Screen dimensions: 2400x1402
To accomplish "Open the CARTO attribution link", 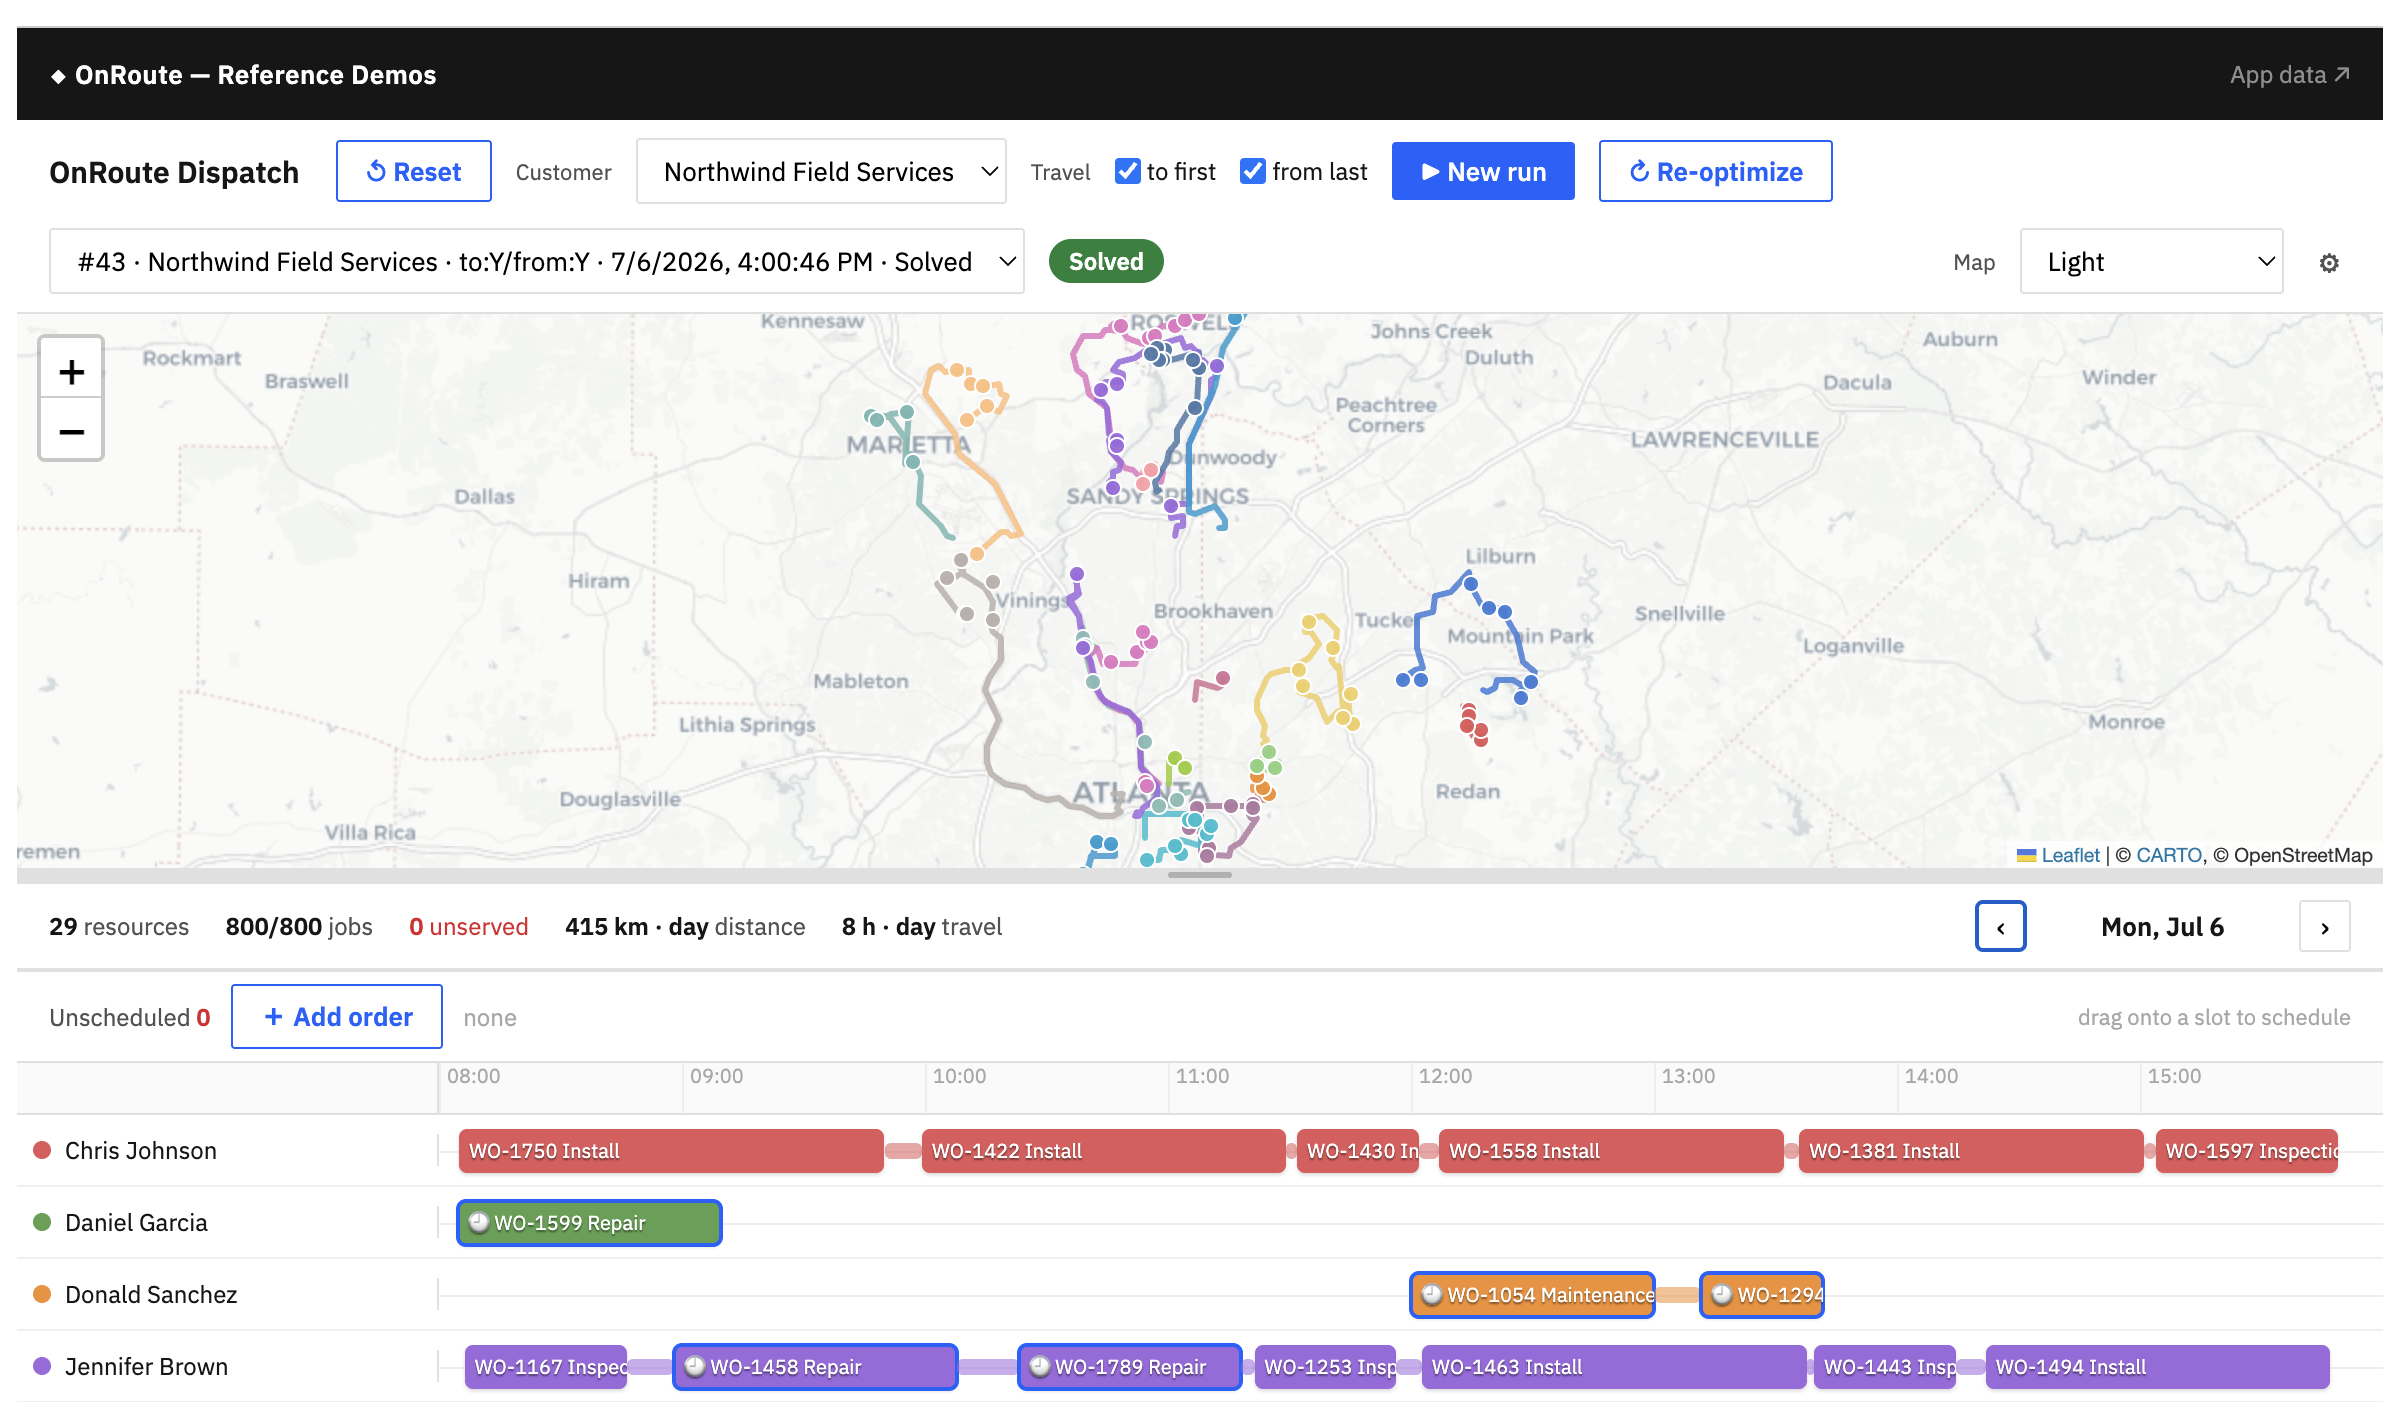I will click(x=2169, y=855).
